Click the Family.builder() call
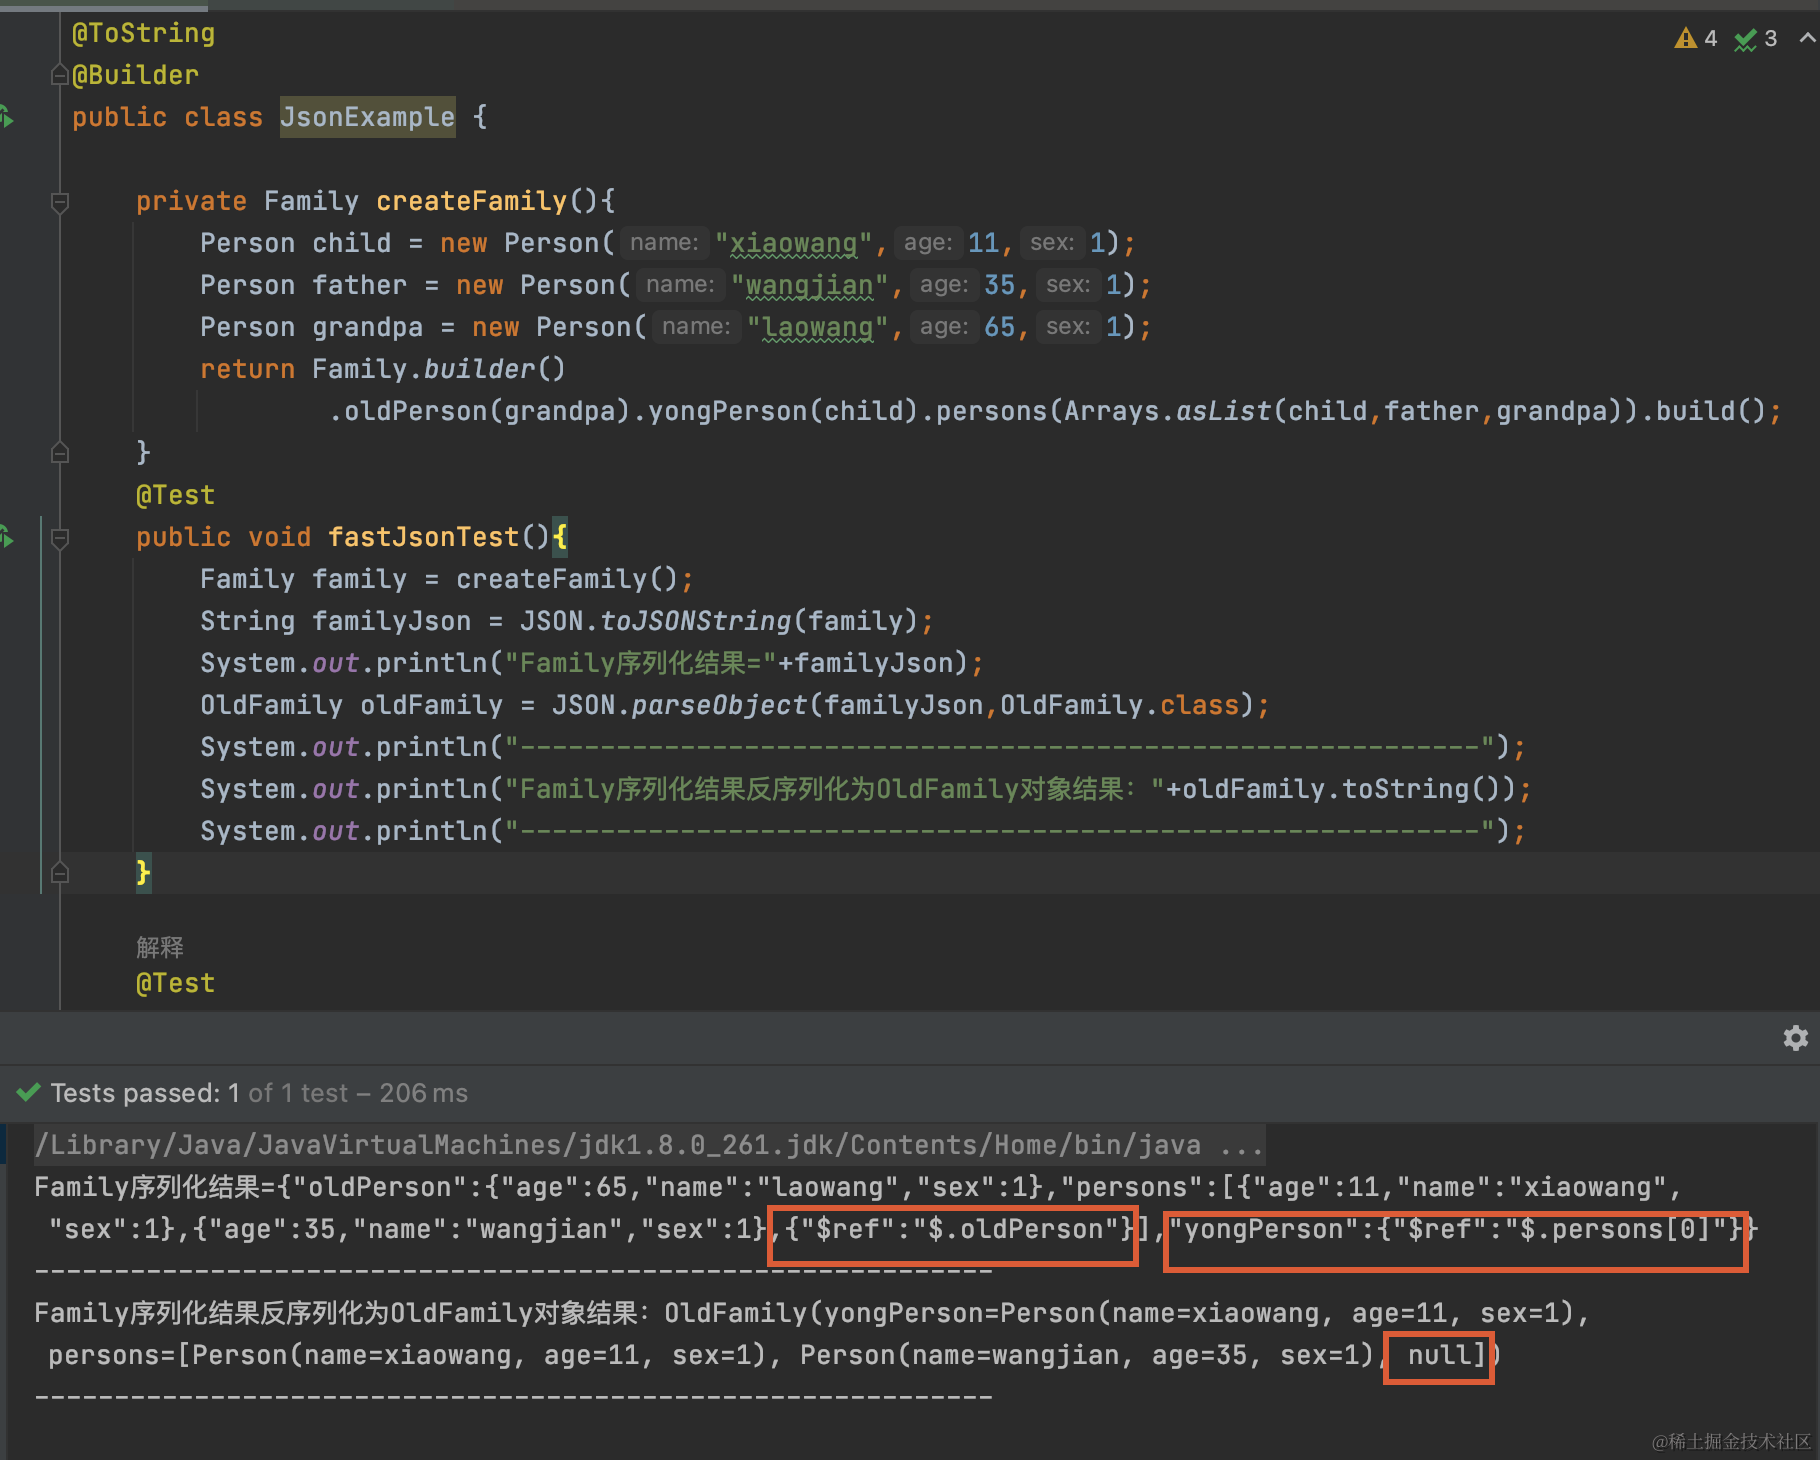Viewport: 1820px width, 1460px height. (x=438, y=369)
